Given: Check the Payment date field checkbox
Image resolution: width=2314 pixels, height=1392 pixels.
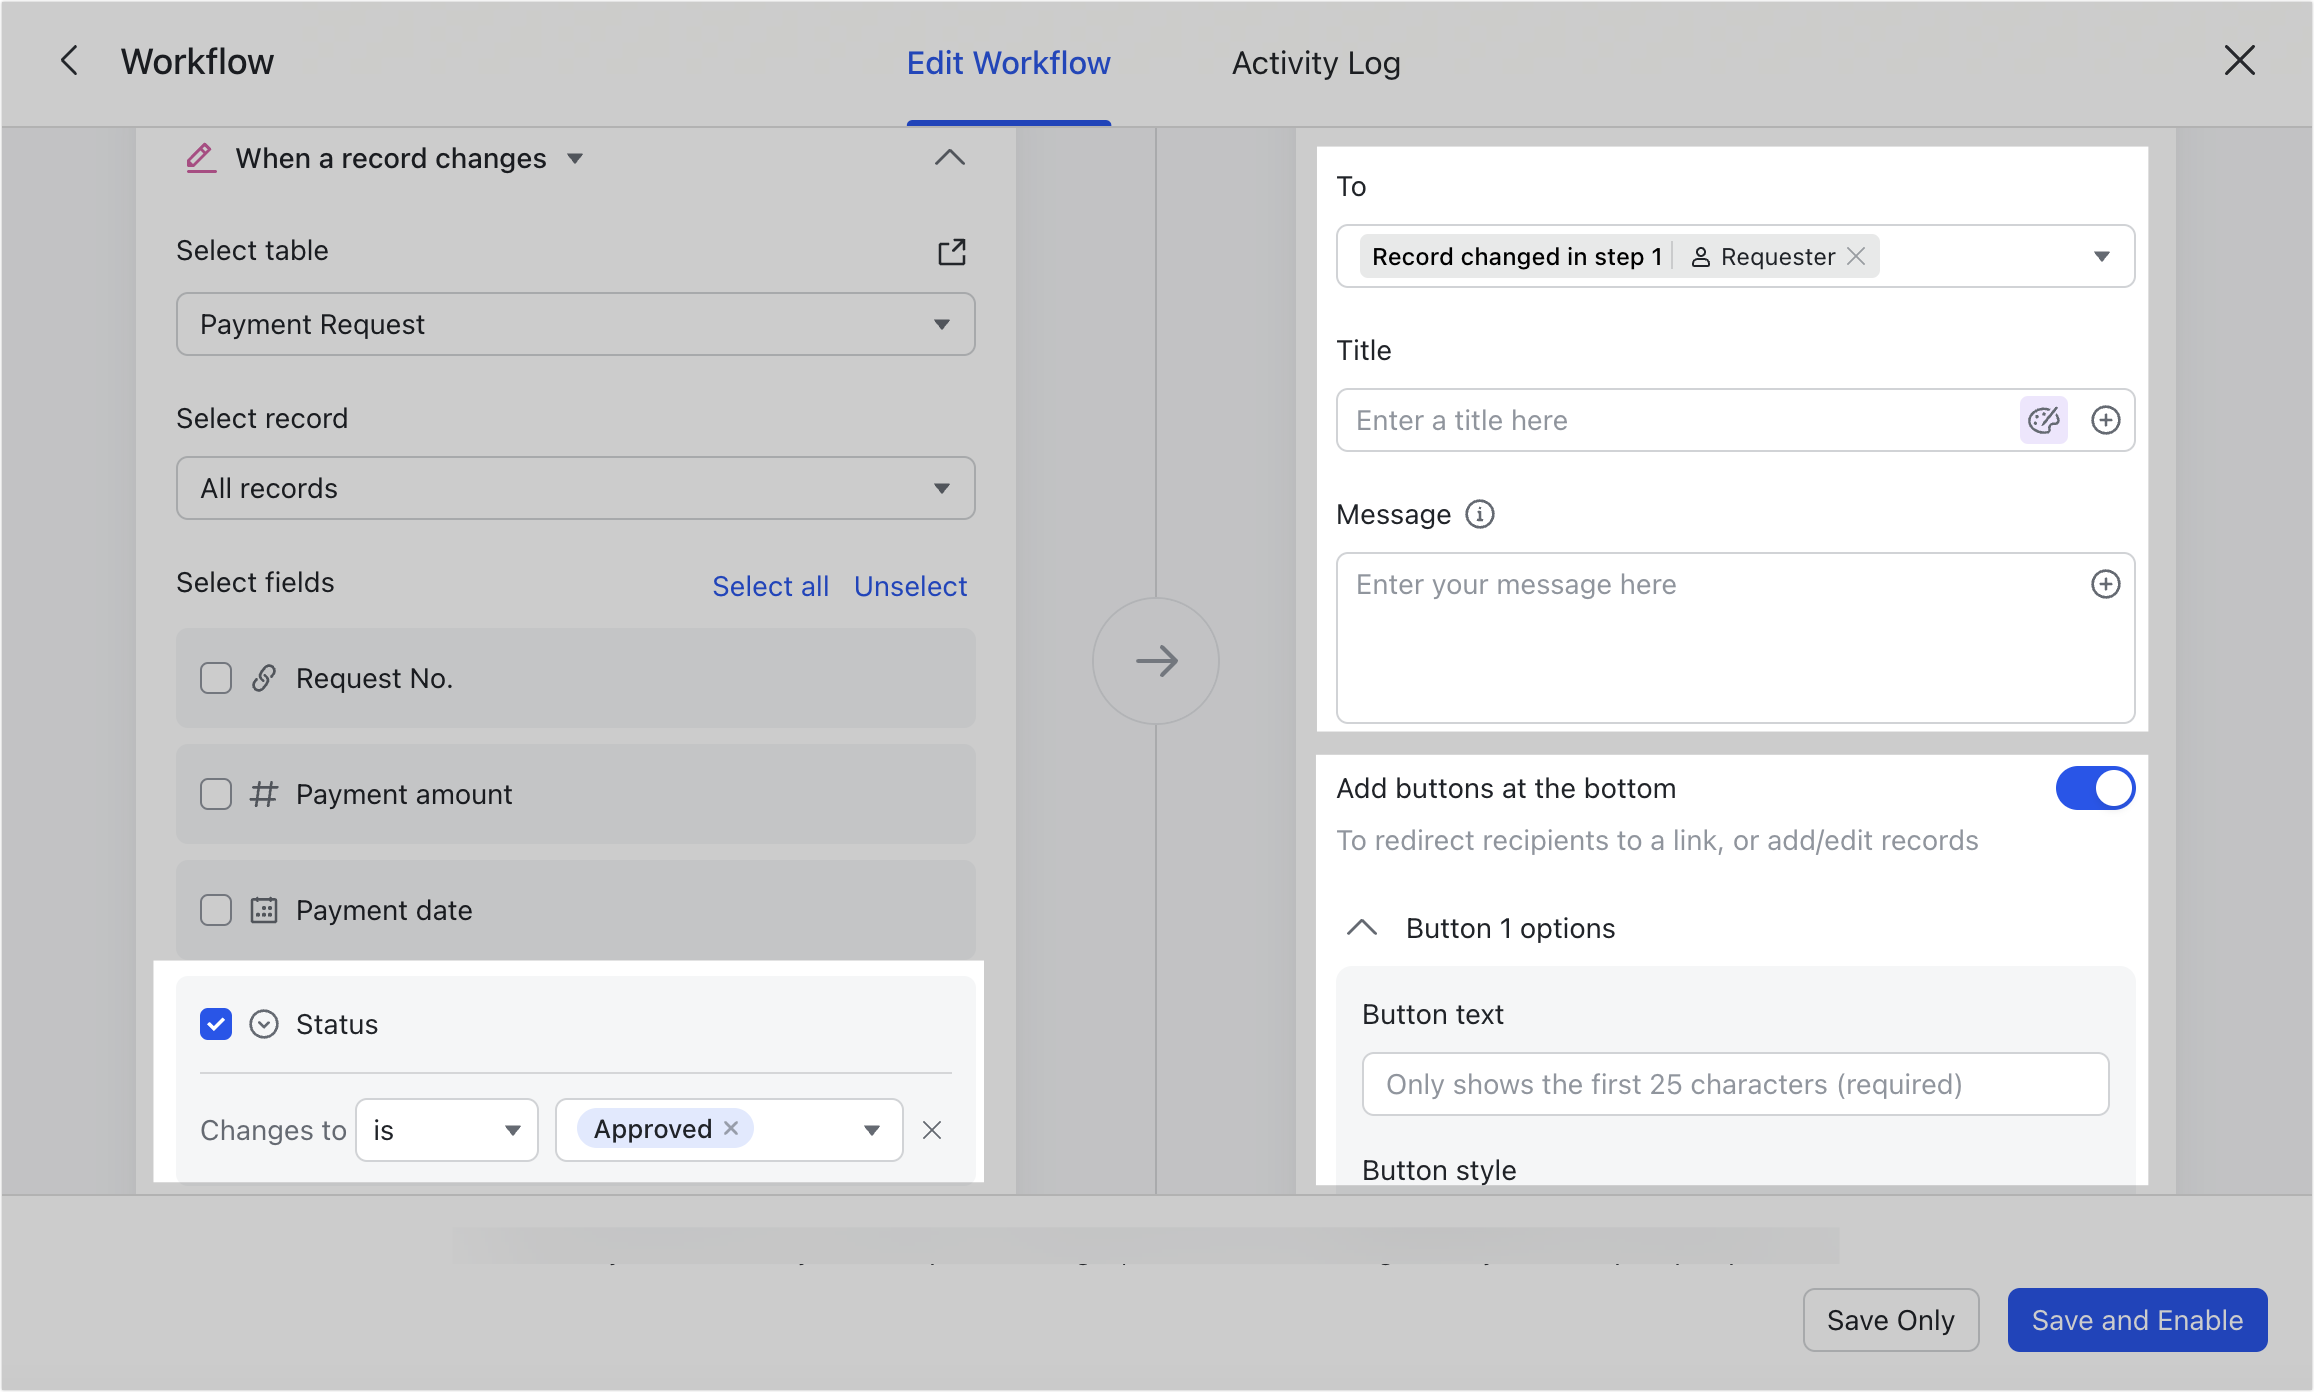Looking at the screenshot, I should tap(216, 910).
